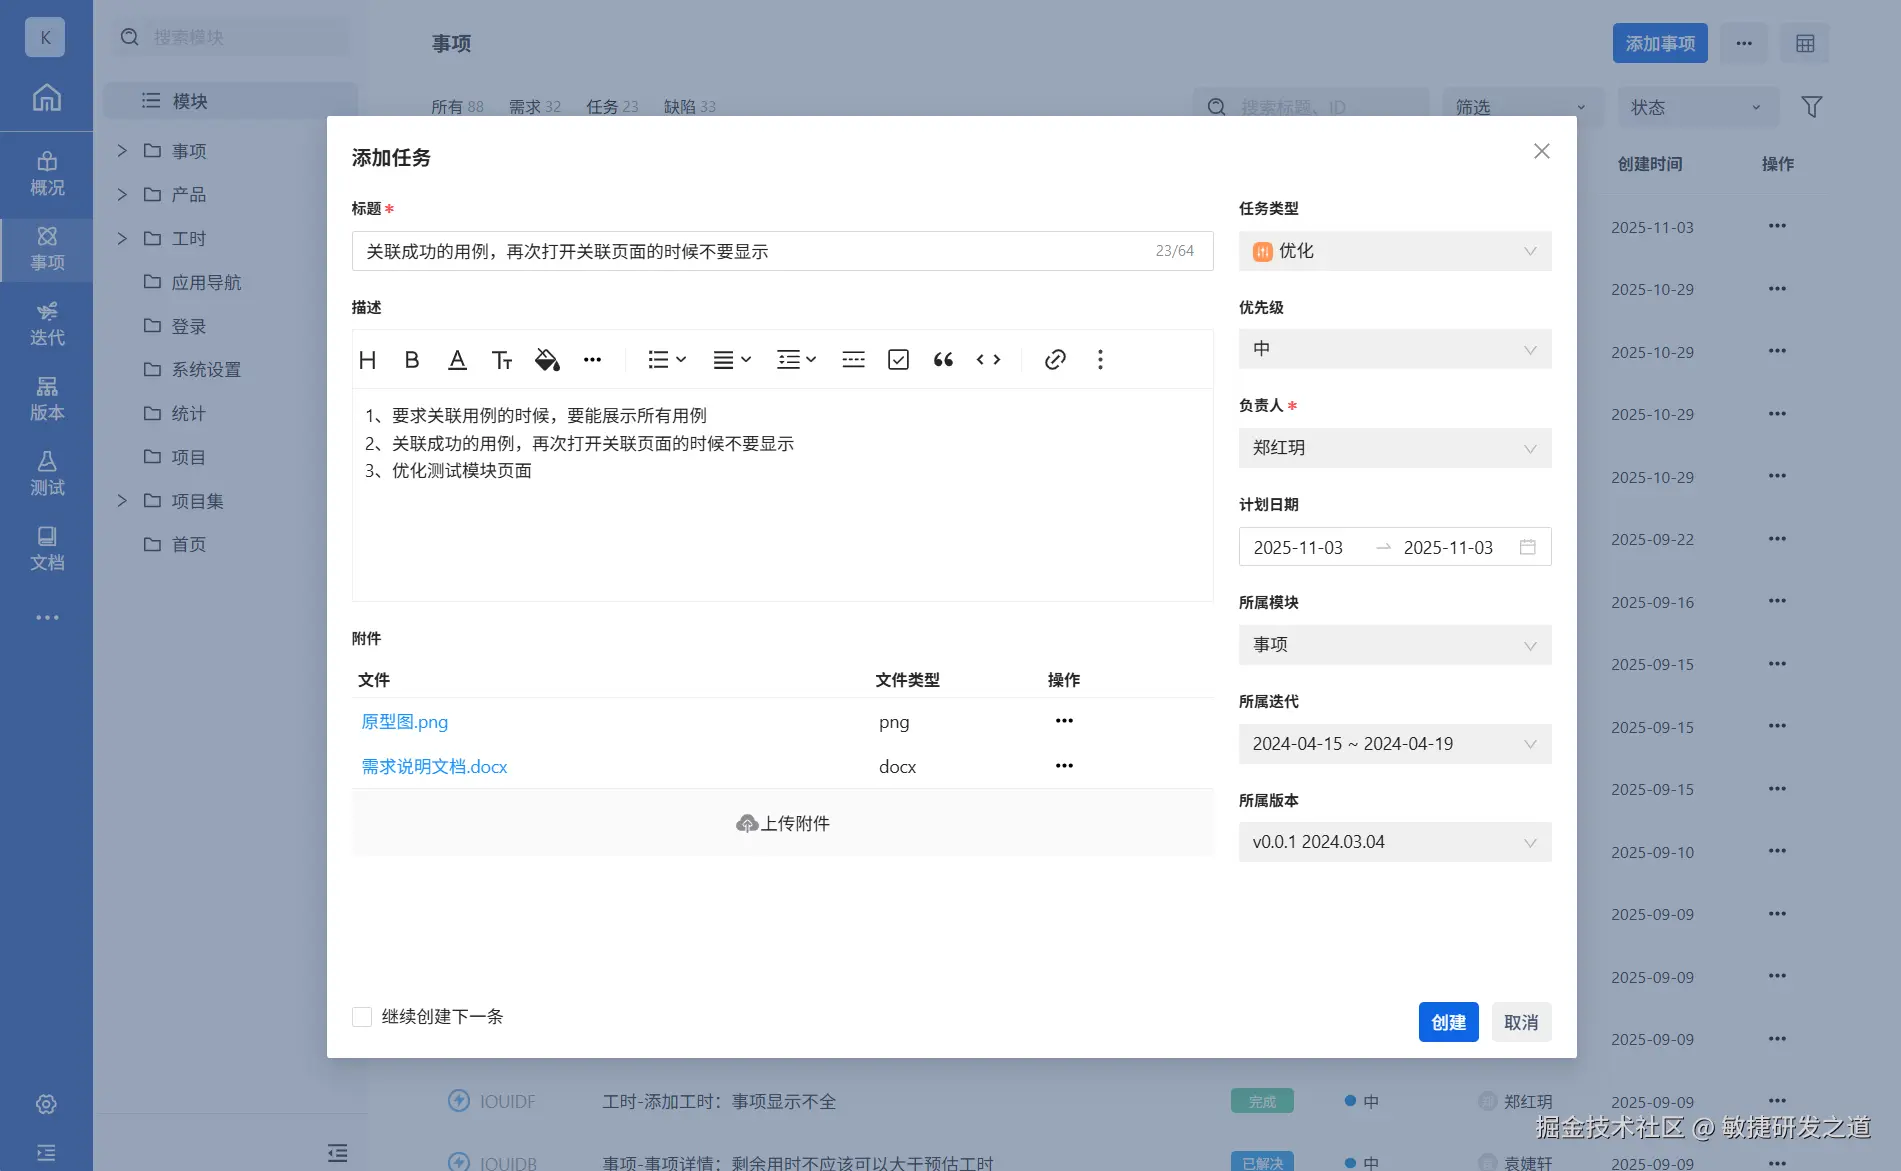Switch to 缺陷 33 tab
Screen dimensions: 1901x1171
pyautogui.click(x=690, y=107)
